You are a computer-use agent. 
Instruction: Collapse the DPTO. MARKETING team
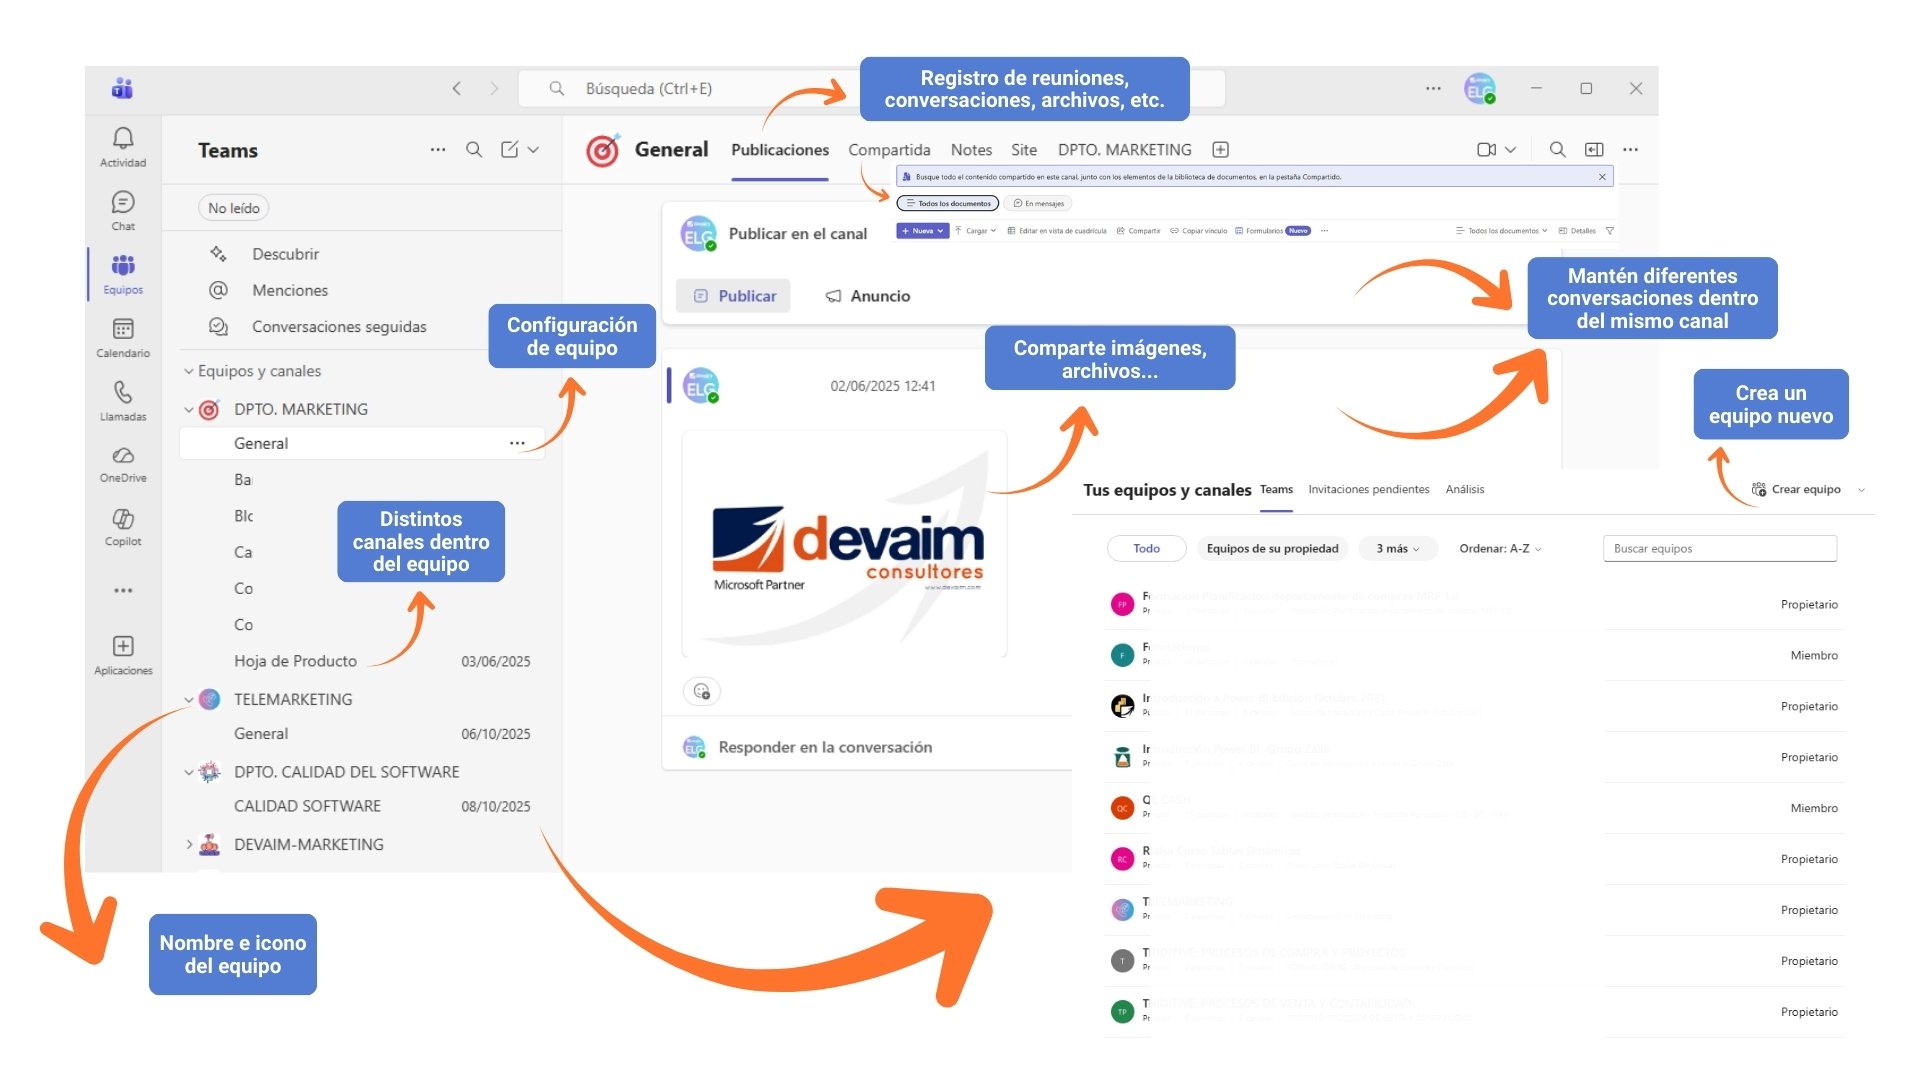point(189,409)
